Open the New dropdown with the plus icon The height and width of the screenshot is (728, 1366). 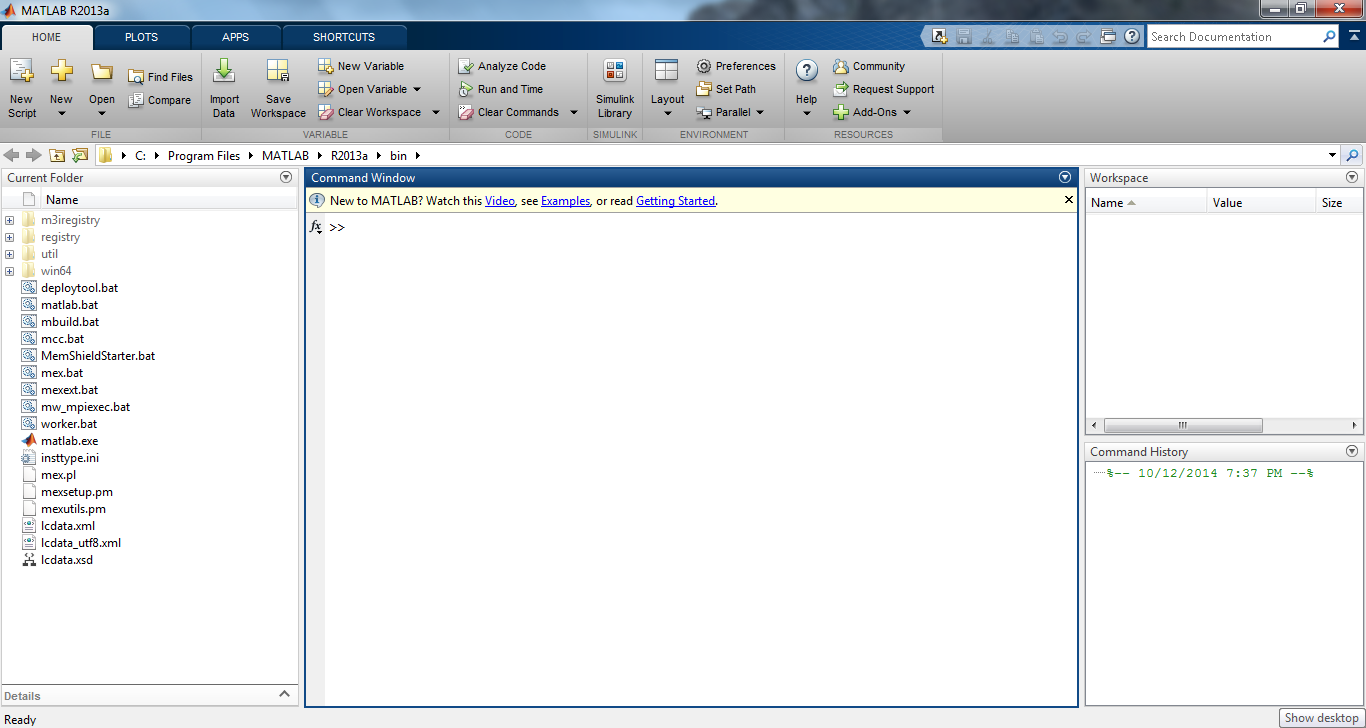pyautogui.click(x=61, y=88)
